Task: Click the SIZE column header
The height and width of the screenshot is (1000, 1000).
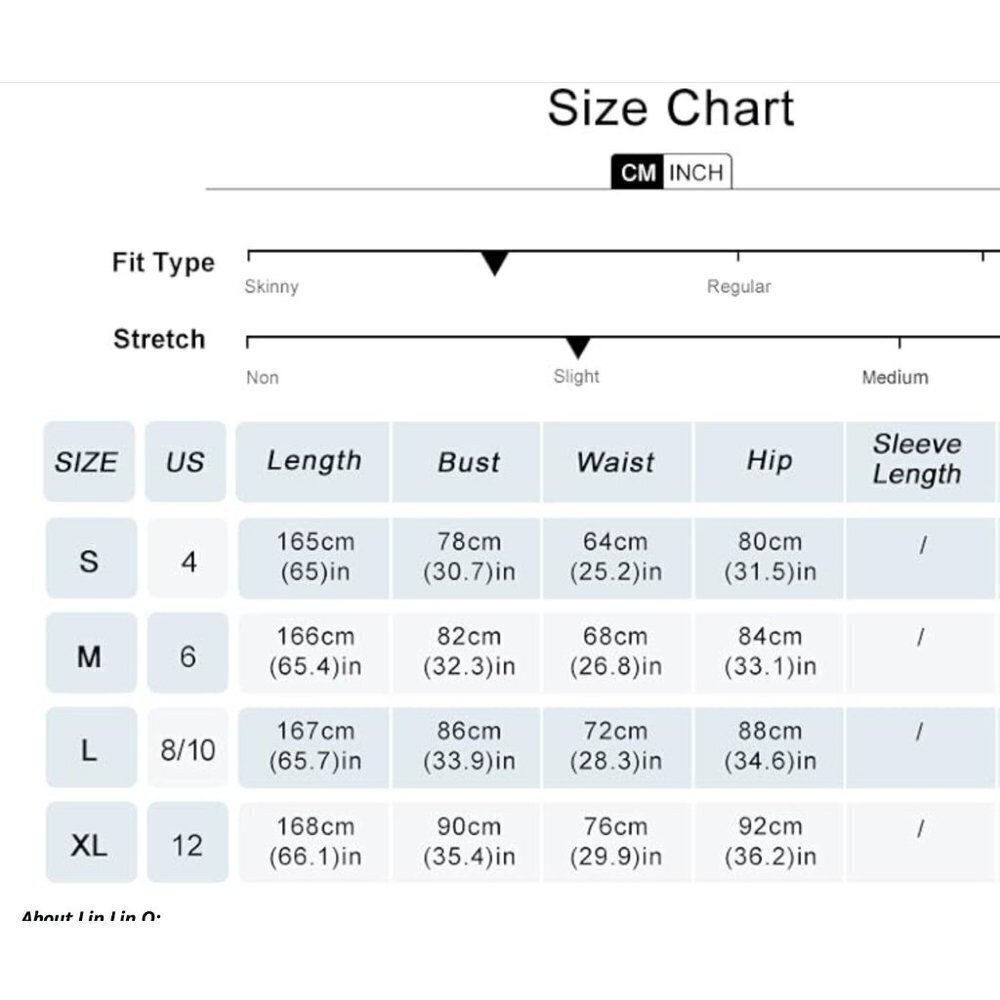Action: [x=89, y=461]
